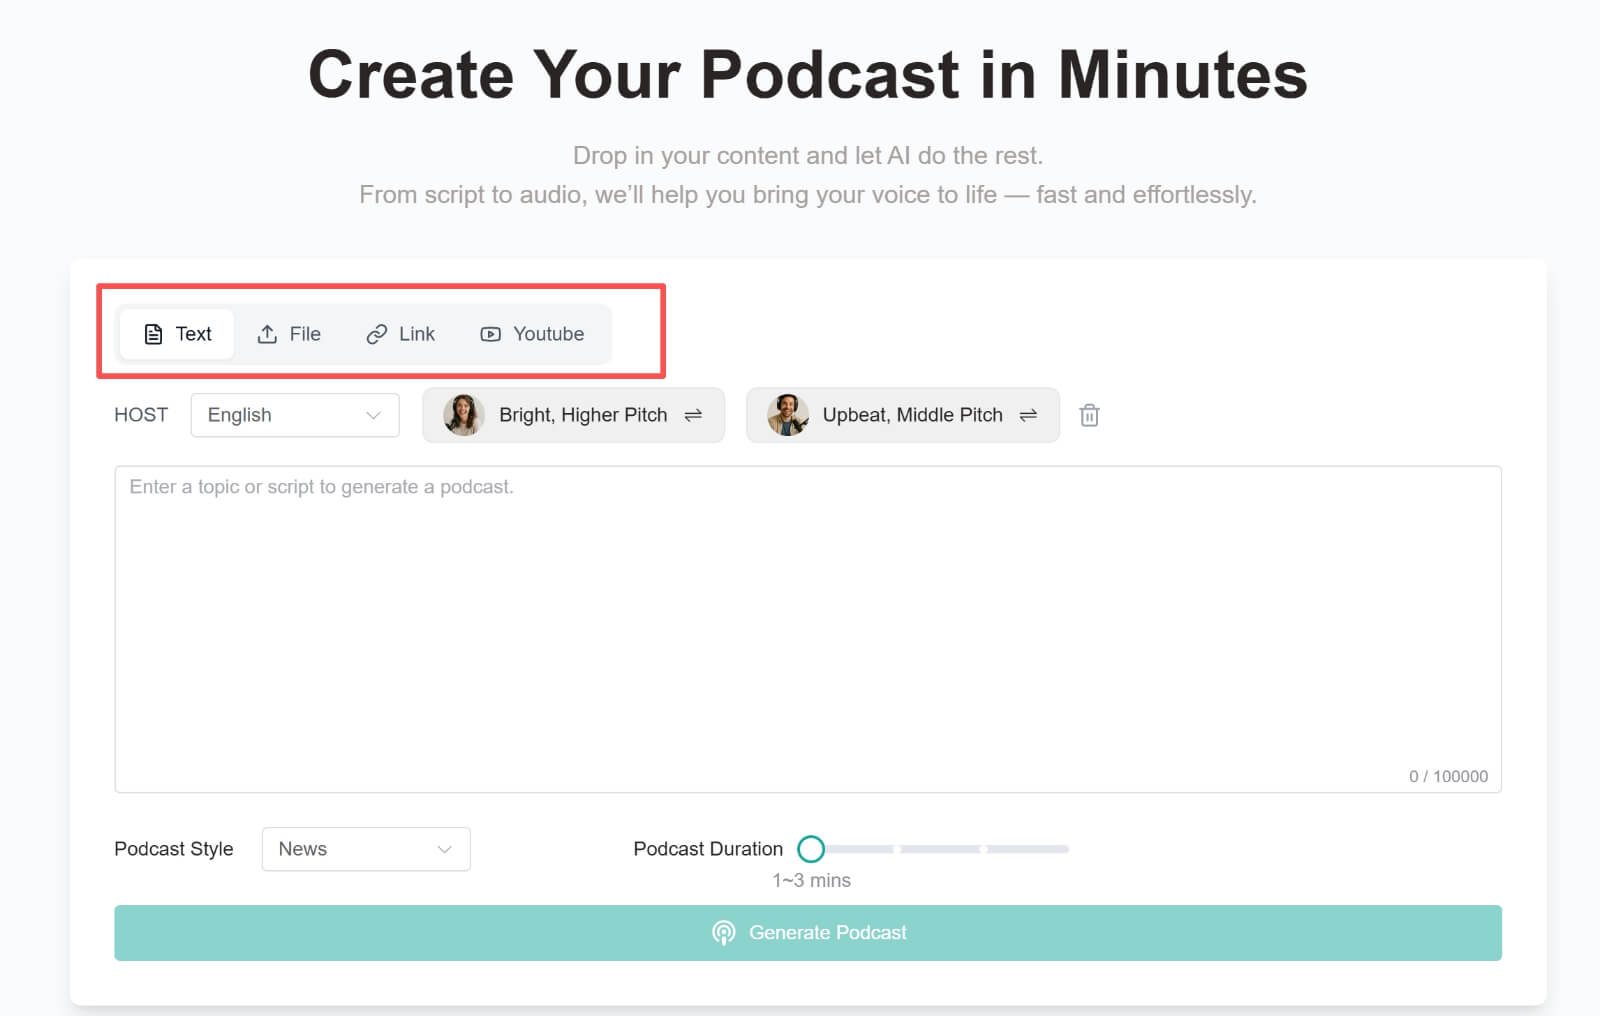Set duration to the last slider segment

click(x=1028, y=849)
